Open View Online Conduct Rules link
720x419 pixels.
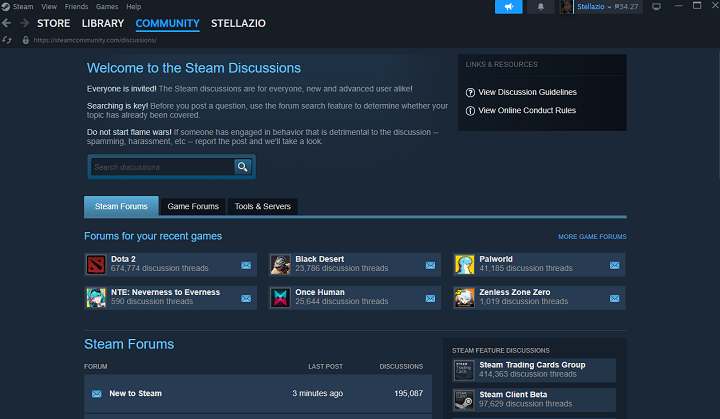[x=527, y=111]
